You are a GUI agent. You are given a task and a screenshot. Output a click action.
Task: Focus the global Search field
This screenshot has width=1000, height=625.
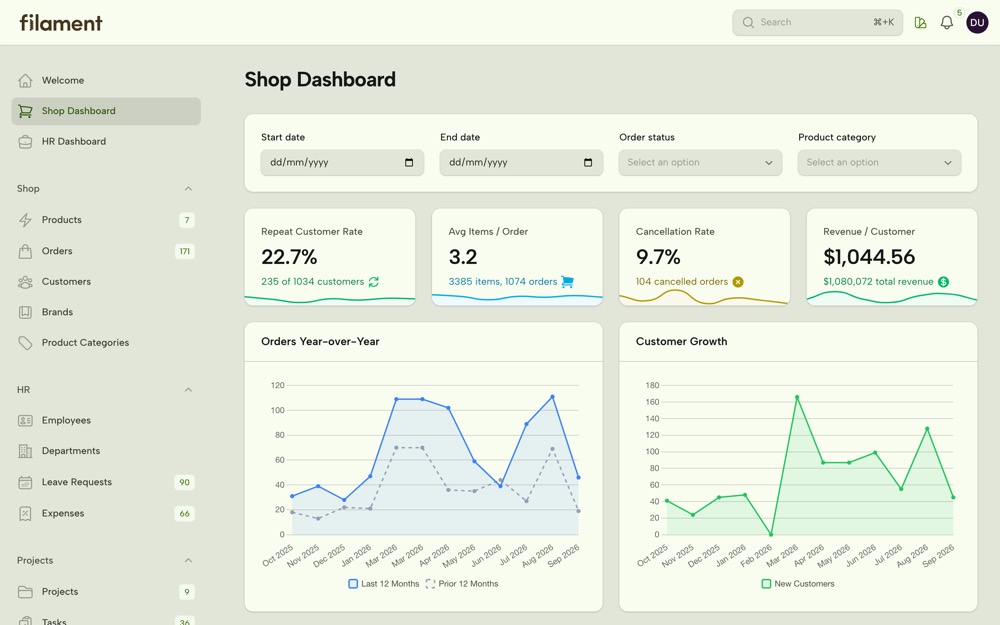(817, 22)
